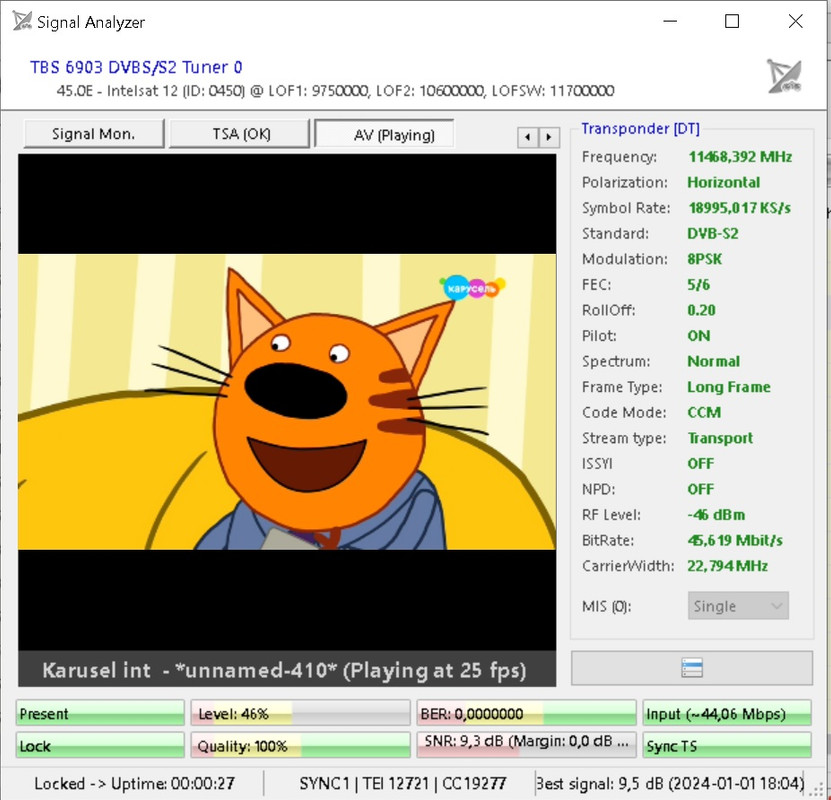Click the RF Level -46 dBm value

point(716,514)
